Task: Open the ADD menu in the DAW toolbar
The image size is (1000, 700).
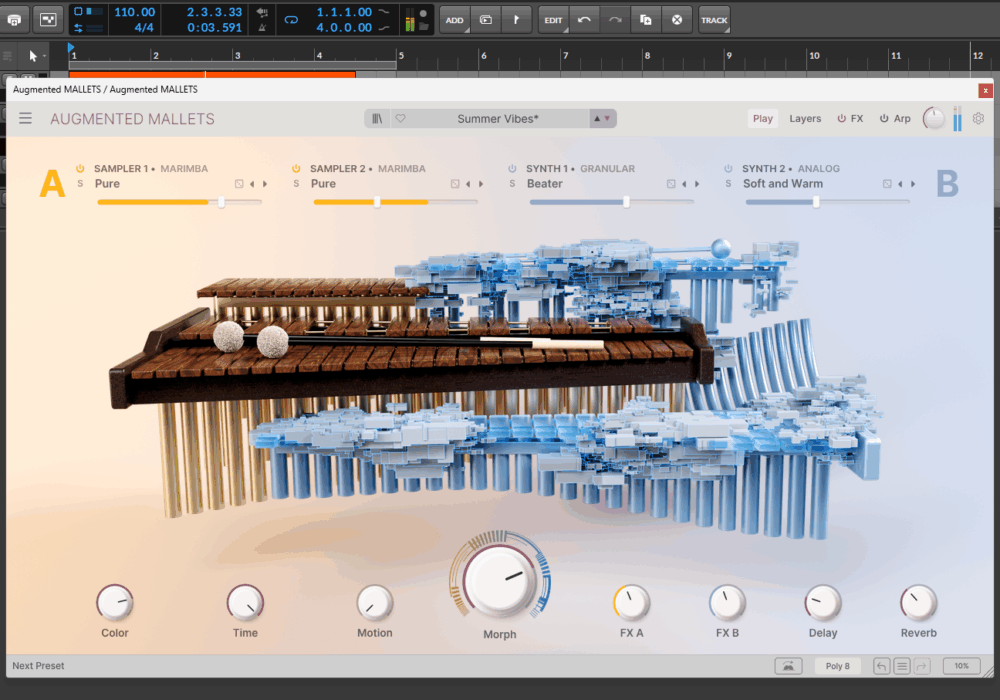Action: [455, 20]
